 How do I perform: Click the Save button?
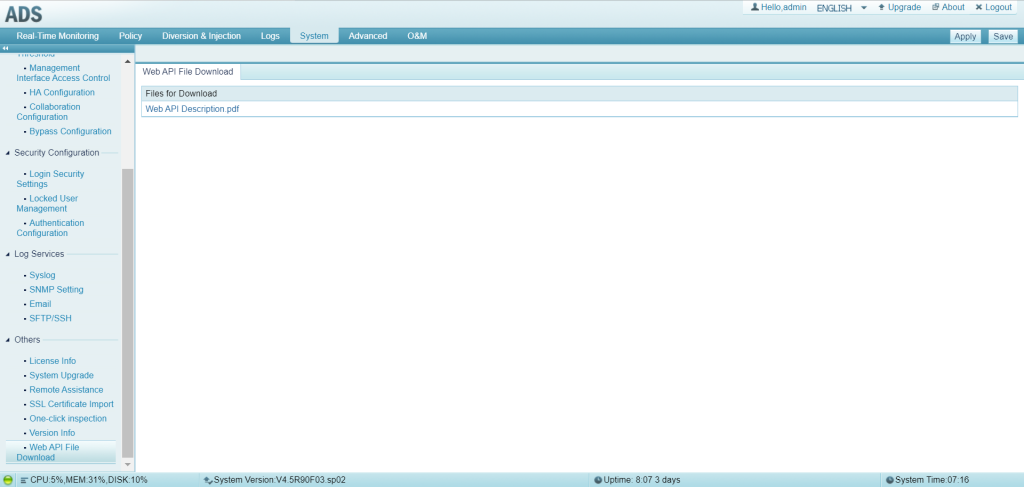point(1003,37)
